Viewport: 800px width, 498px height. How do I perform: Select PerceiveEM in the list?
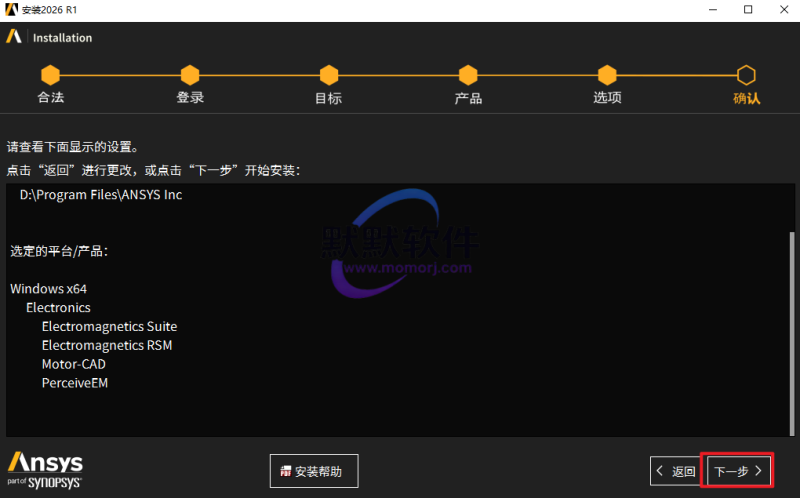point(74,383)
